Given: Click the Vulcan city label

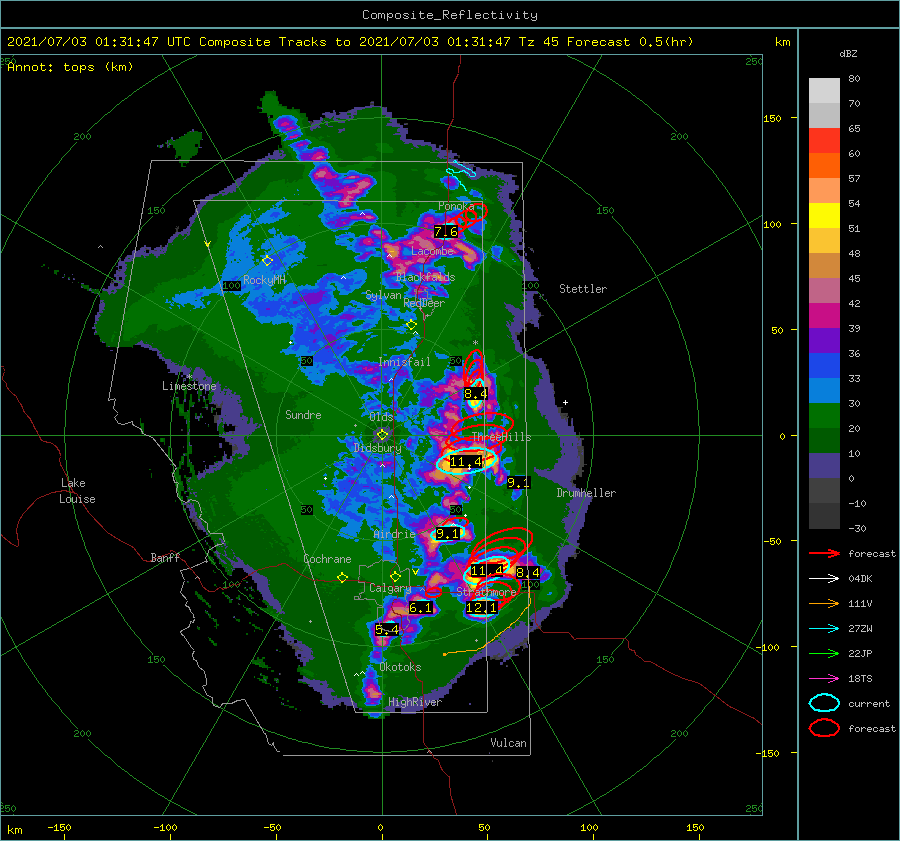Looking at the screenshot, I should tap(508, 743).
